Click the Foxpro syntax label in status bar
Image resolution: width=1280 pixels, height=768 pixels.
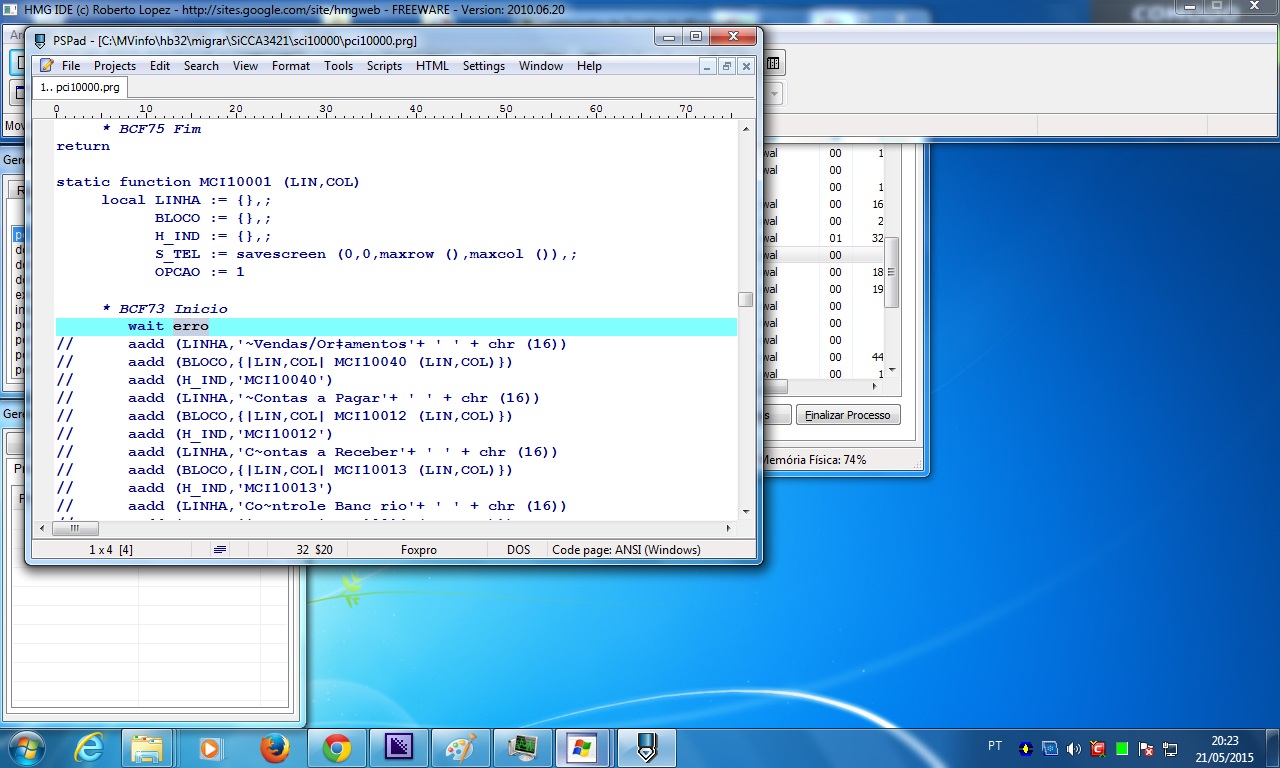[418, 549]
